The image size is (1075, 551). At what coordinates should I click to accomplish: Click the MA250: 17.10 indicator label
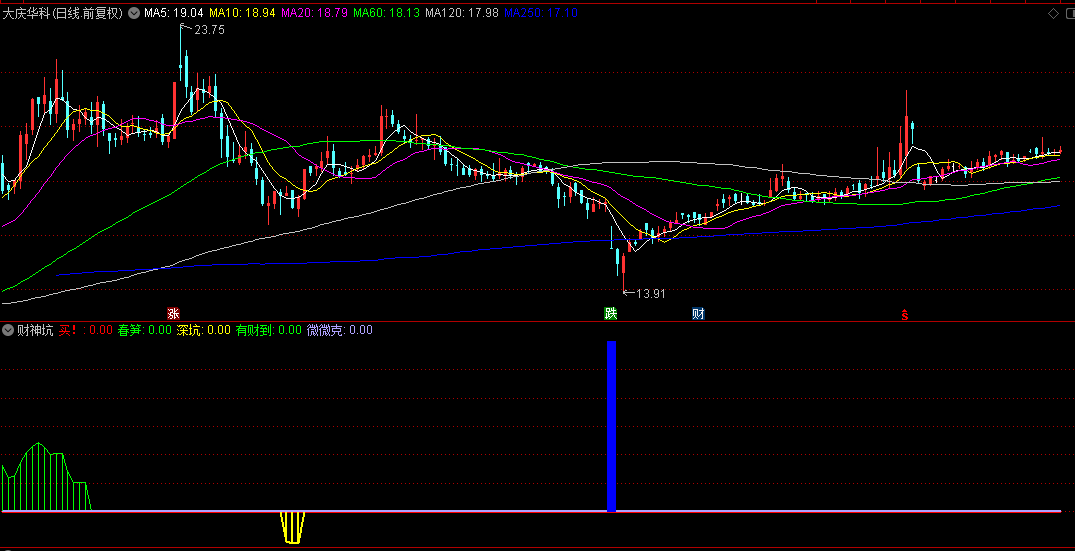pyautogui.click(x=540, y=12)
